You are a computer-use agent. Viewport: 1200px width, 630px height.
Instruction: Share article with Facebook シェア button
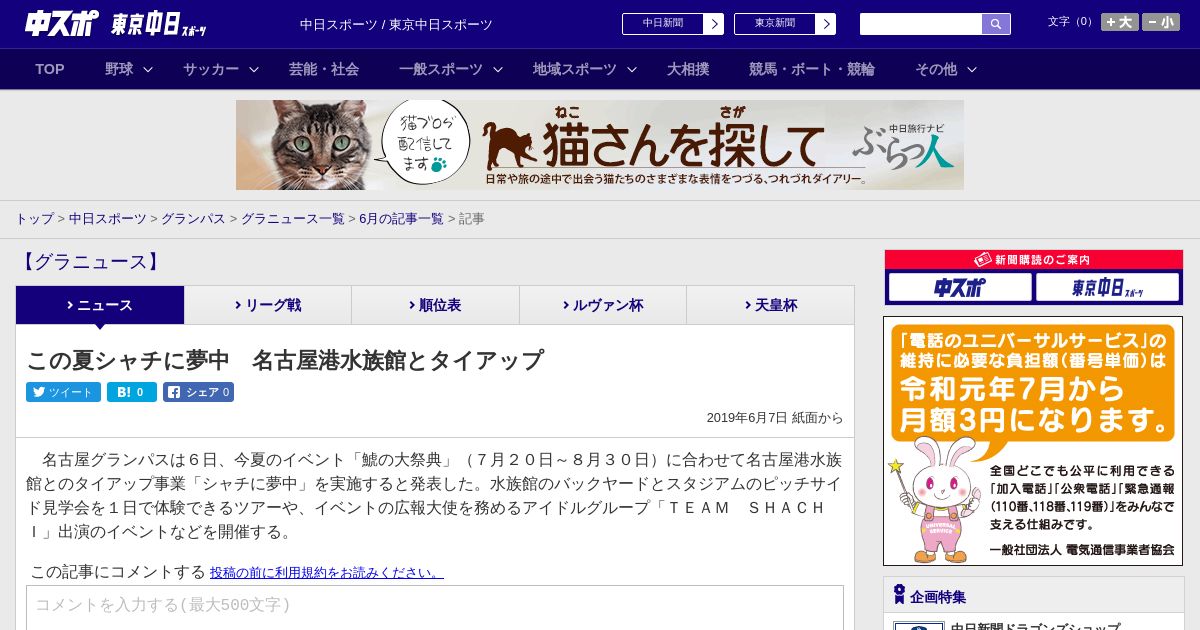[x=198, y=392]
